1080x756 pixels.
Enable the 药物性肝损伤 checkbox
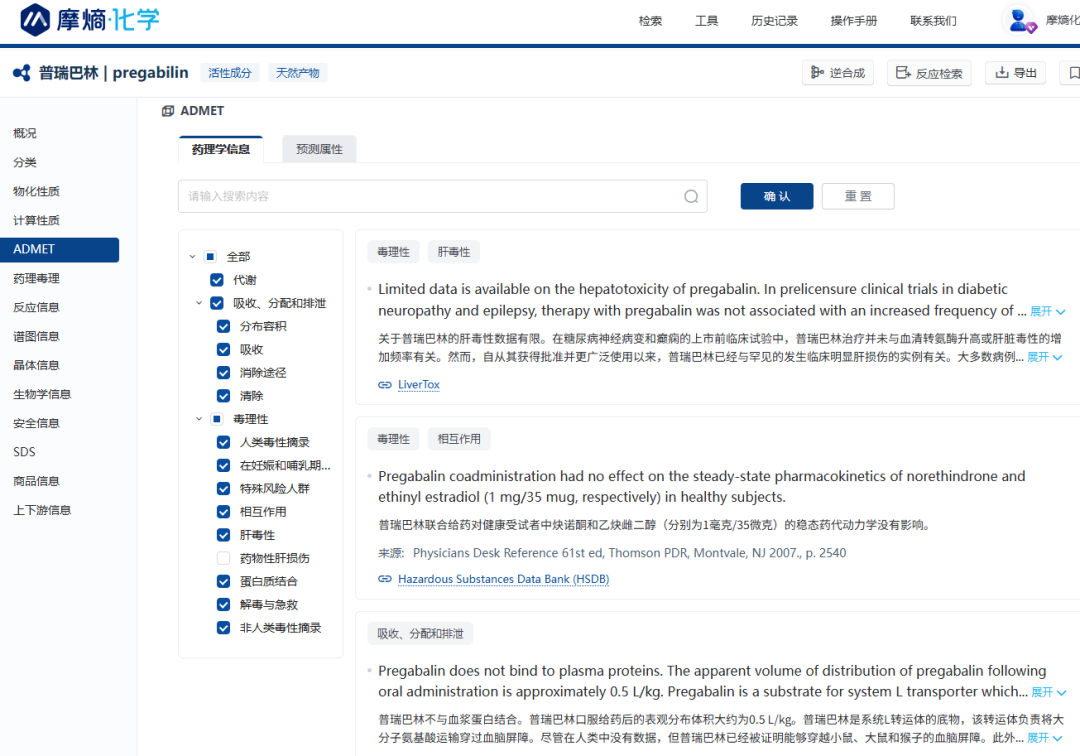(223, 558)
